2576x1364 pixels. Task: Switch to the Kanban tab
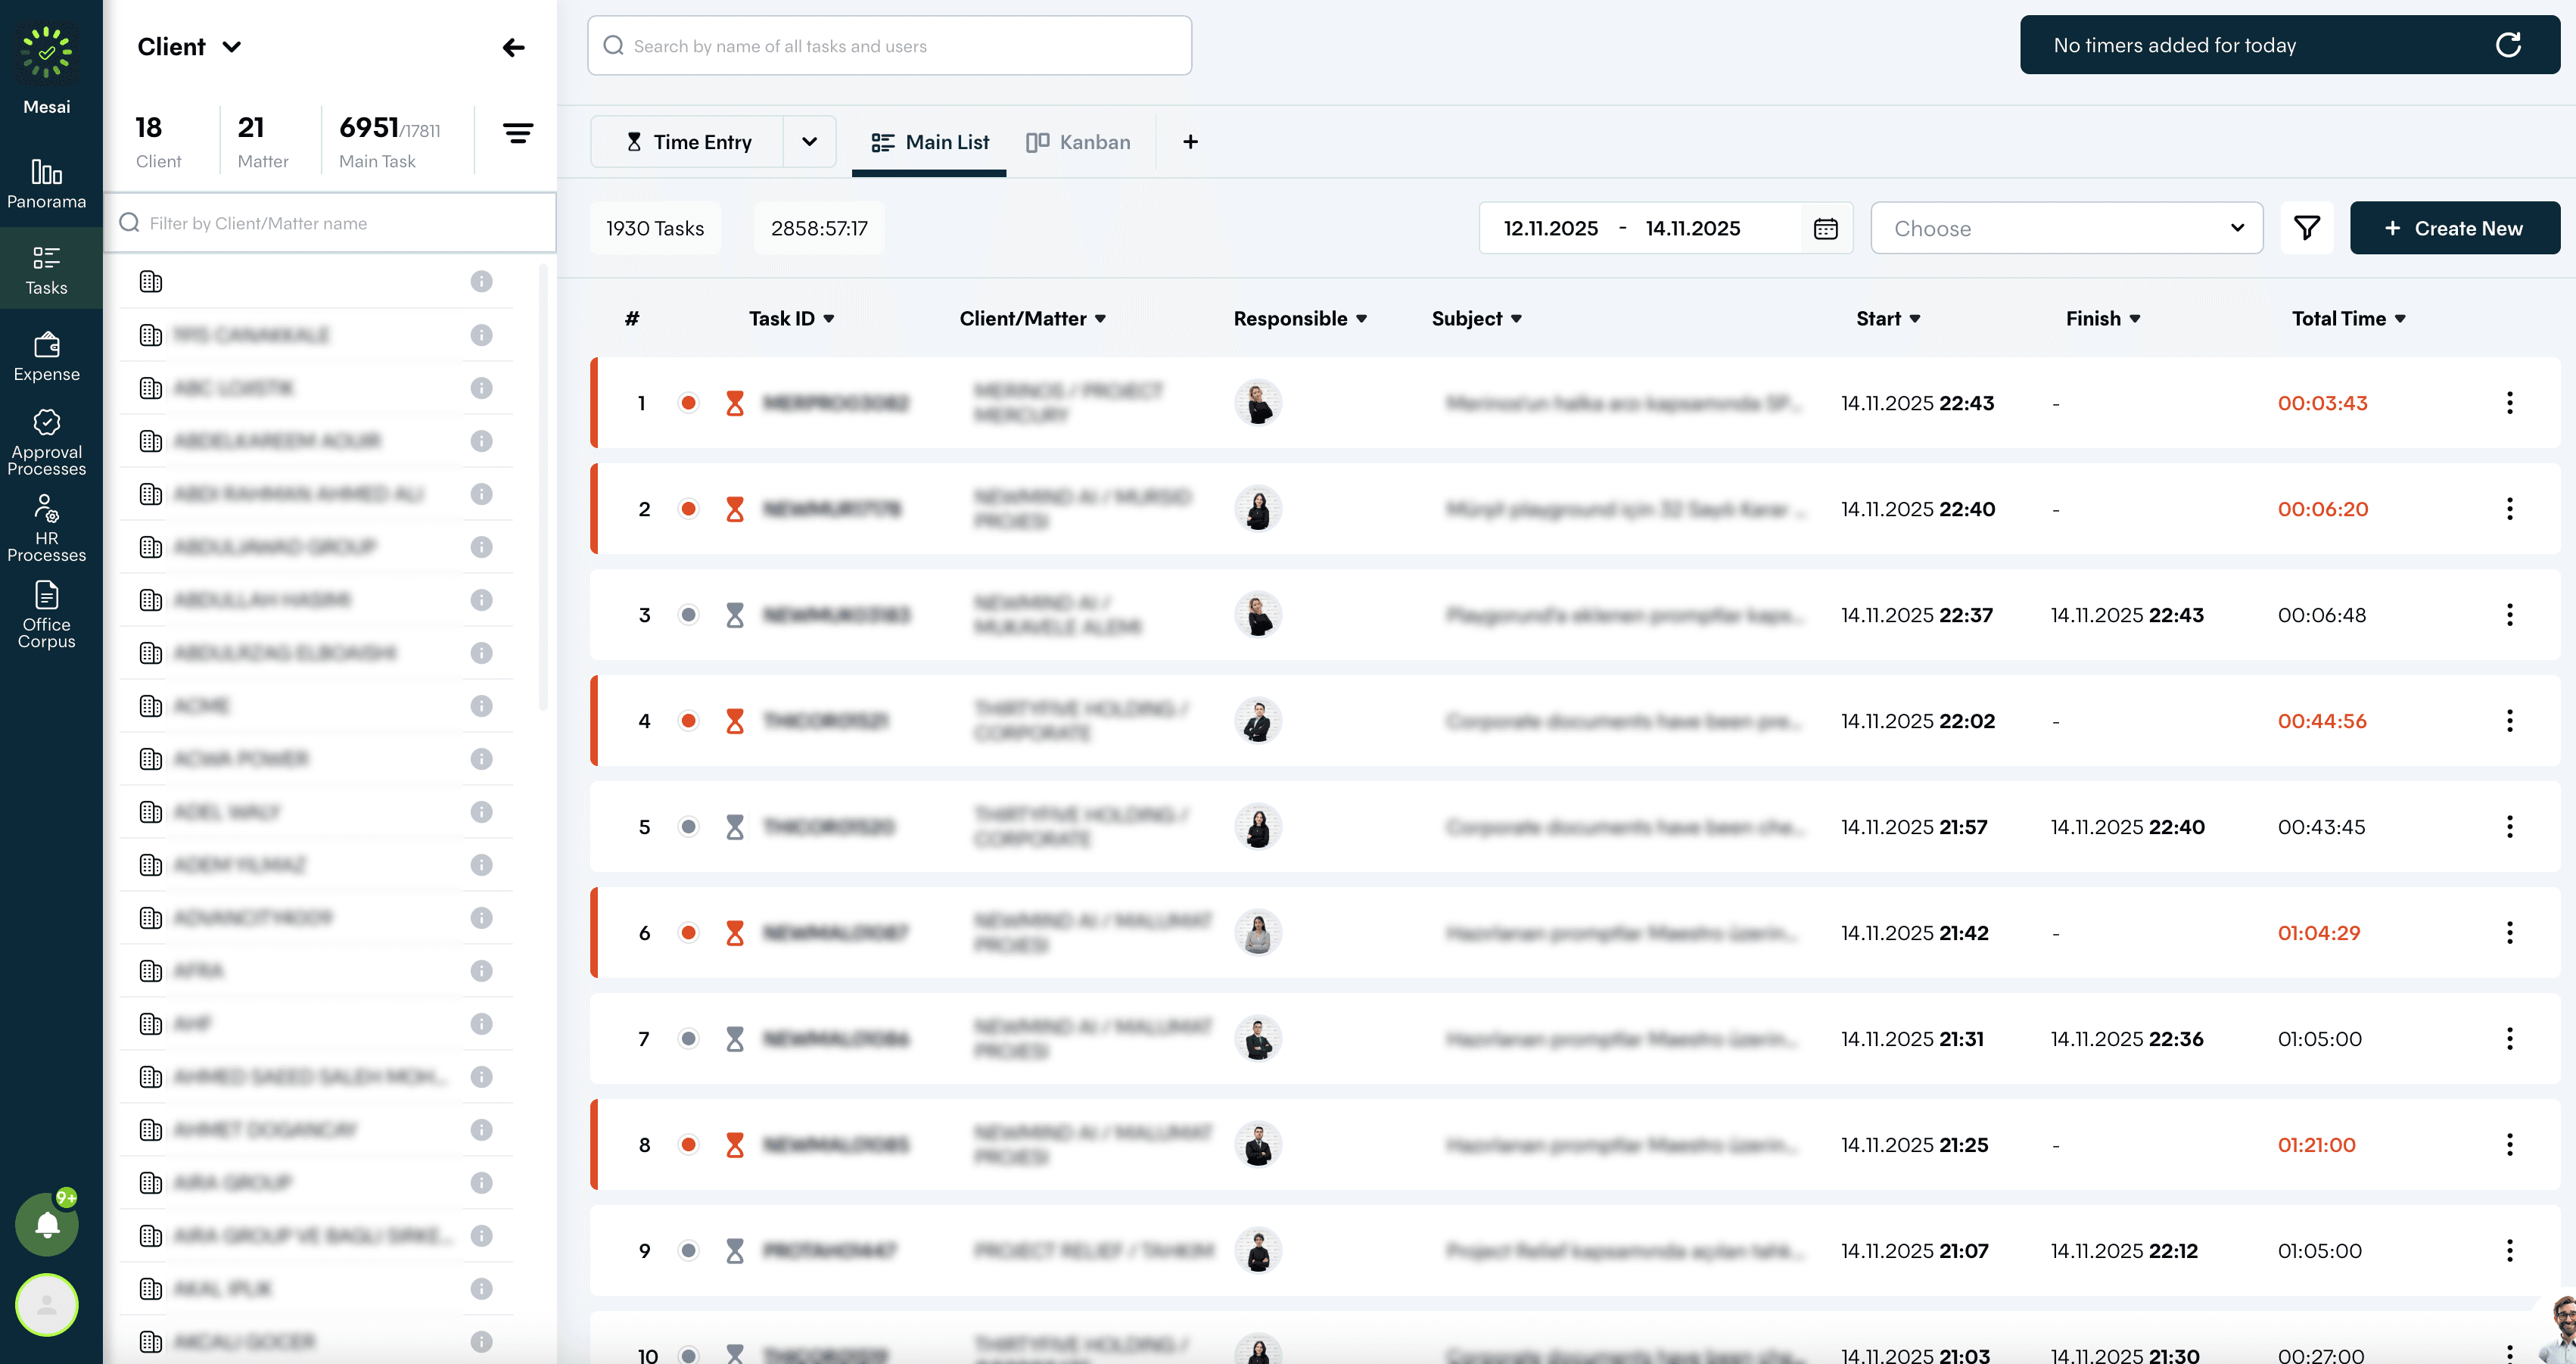1078,142
